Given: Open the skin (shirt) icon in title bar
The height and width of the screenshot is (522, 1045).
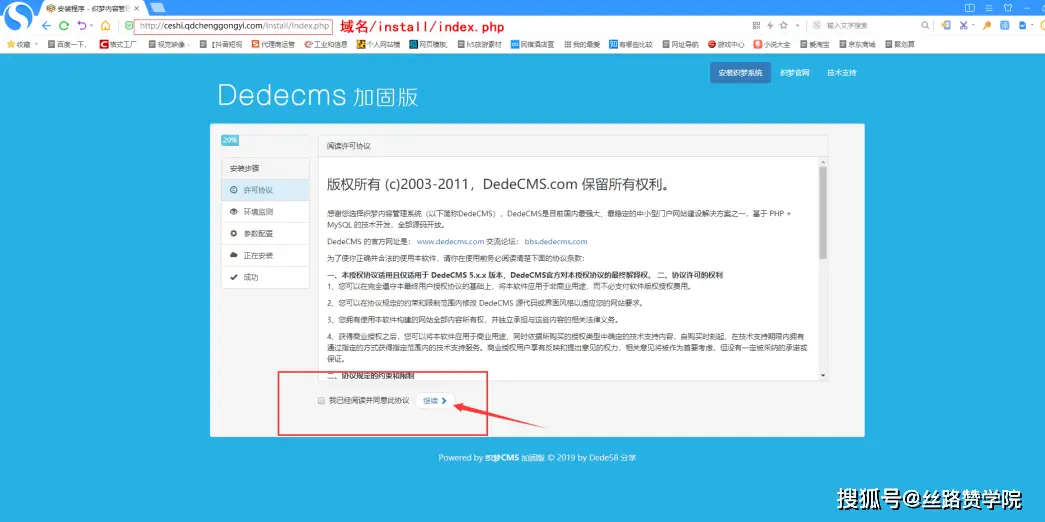Looking at the screenshot, I should click(1008, 8).
